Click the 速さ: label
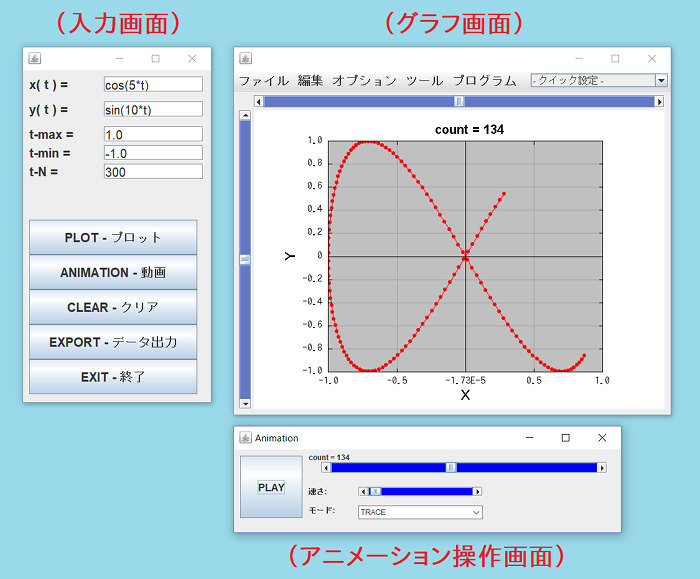 click(x=317, y=492)
